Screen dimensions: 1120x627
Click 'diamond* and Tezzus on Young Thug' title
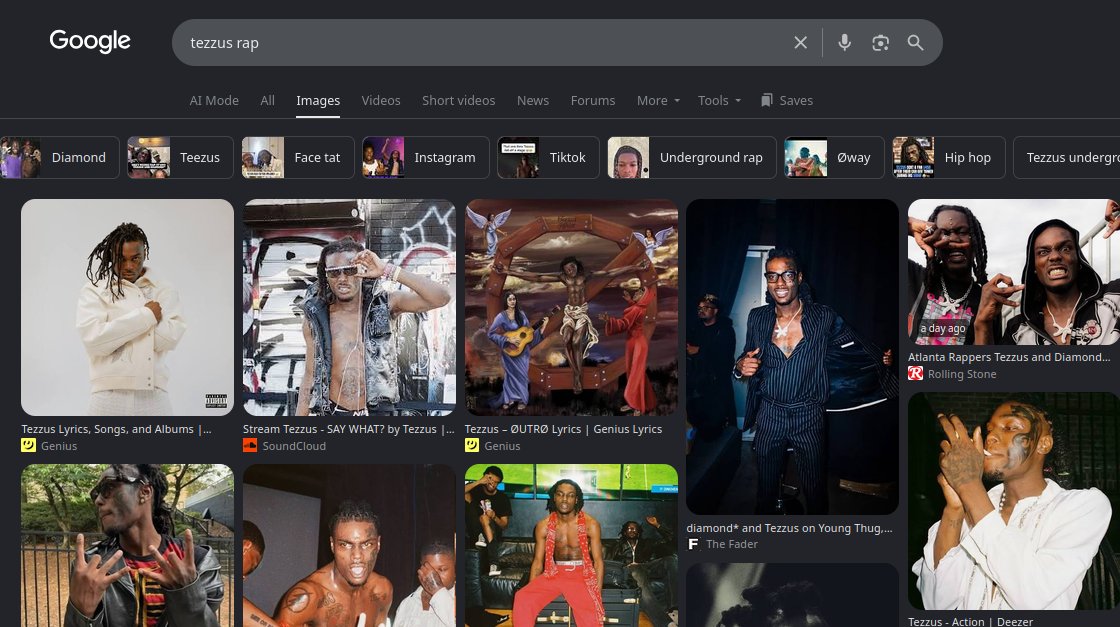pyautogui.click(x=789, y=528)
